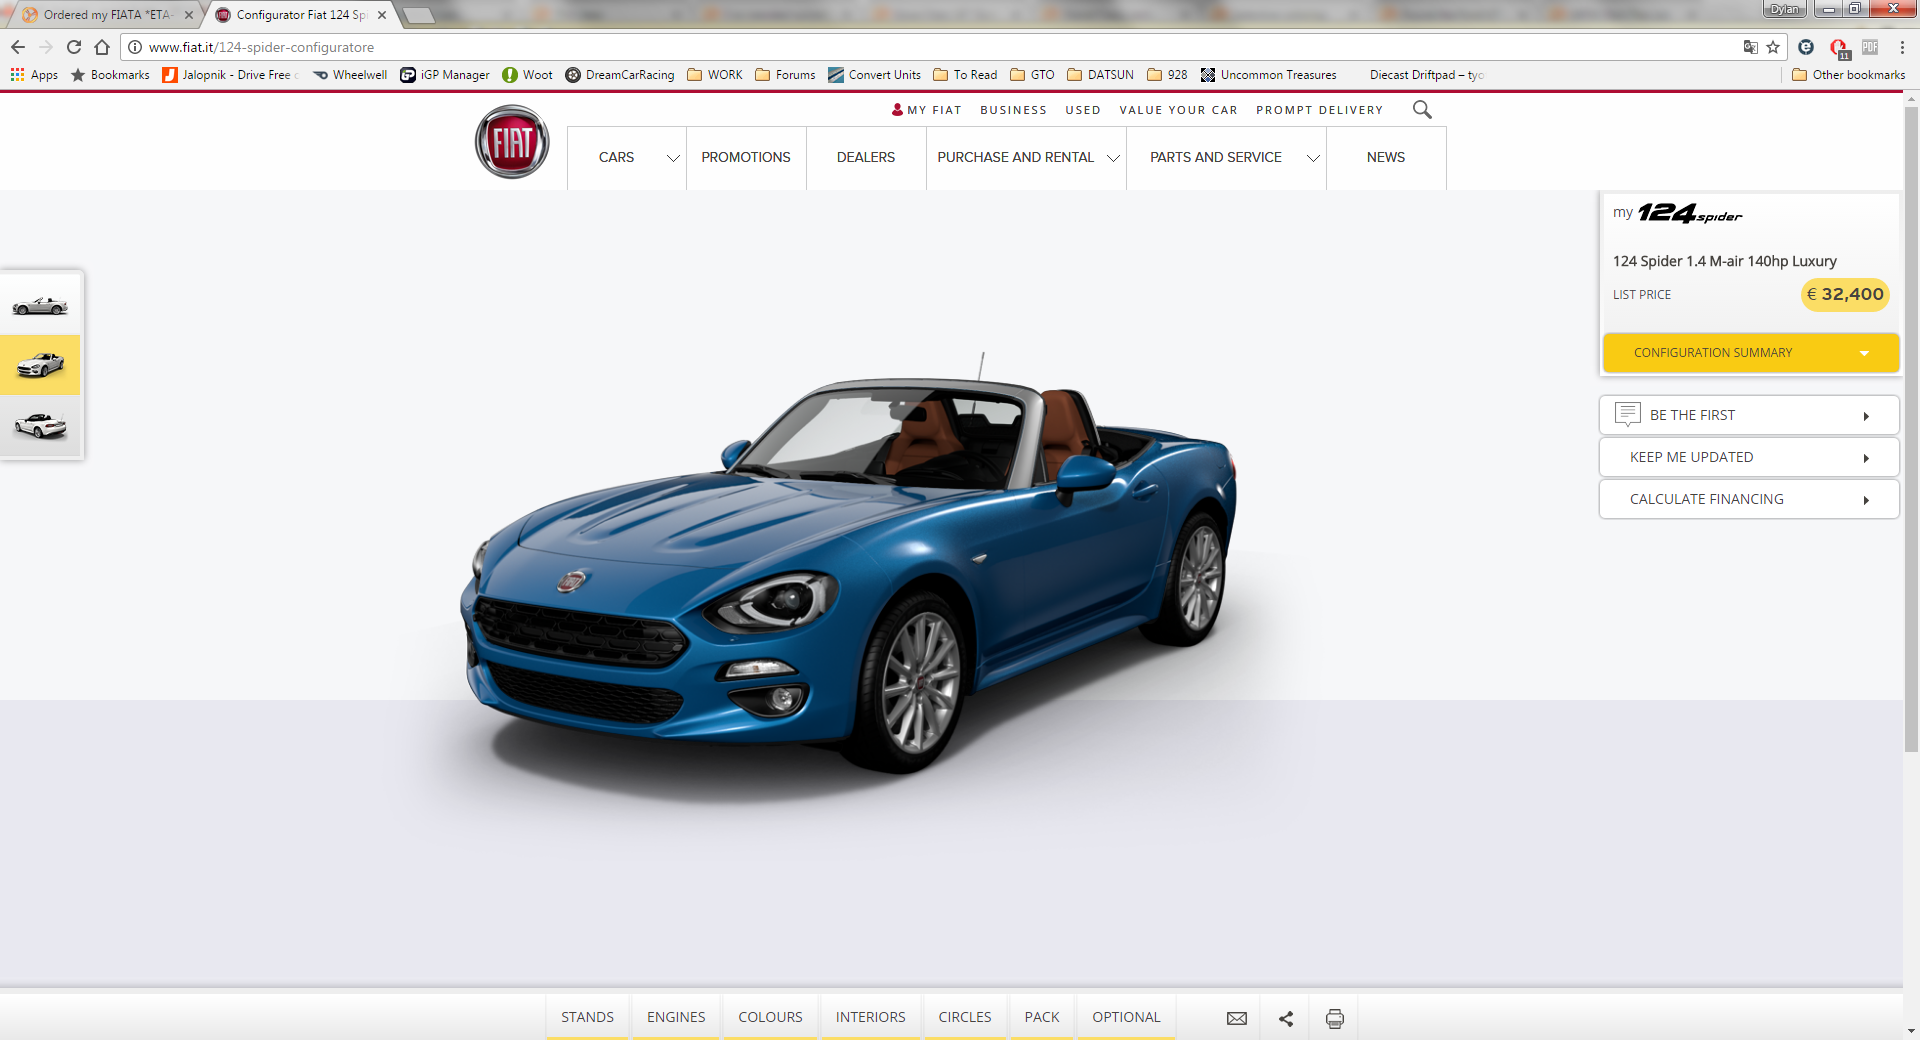This screenshot has width=1920, height=1040.
Task: Bookmark page with star icon
Action: (1773, 47)
